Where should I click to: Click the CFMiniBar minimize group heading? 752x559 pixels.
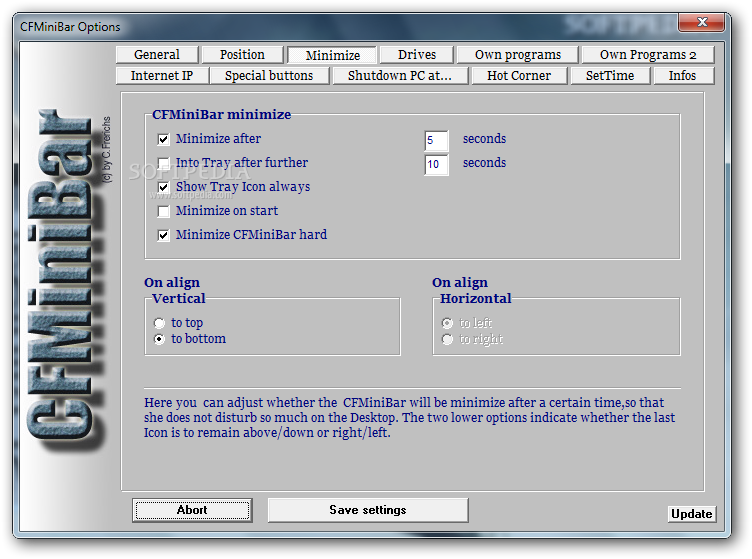[222, 115]
